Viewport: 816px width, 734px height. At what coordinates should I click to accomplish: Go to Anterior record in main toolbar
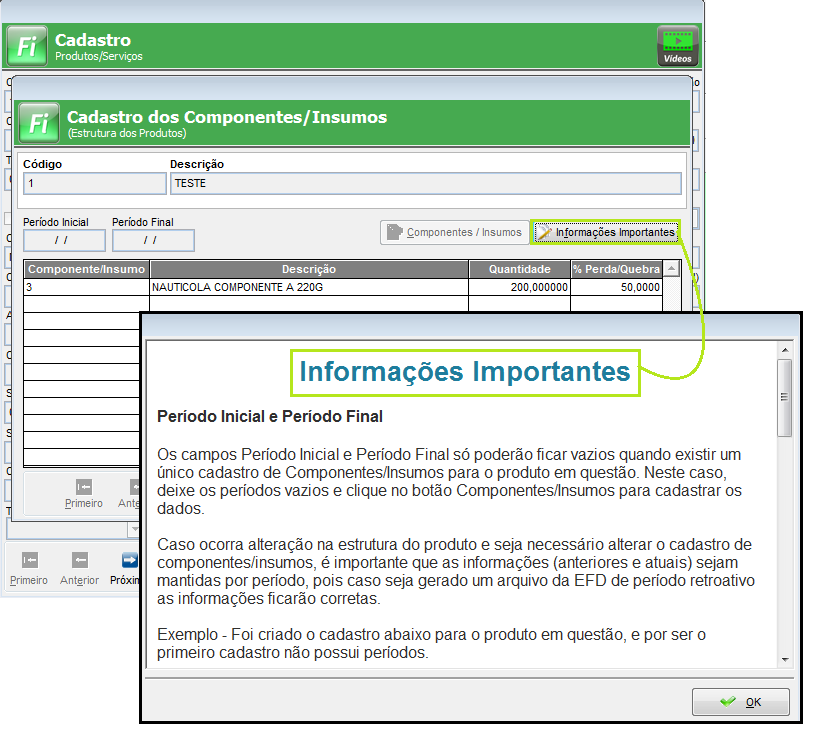coord(79,568)
